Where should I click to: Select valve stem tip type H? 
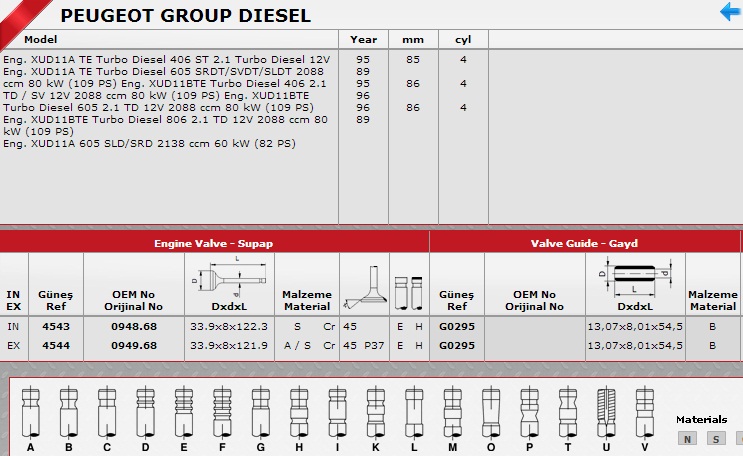coord(299,419)
